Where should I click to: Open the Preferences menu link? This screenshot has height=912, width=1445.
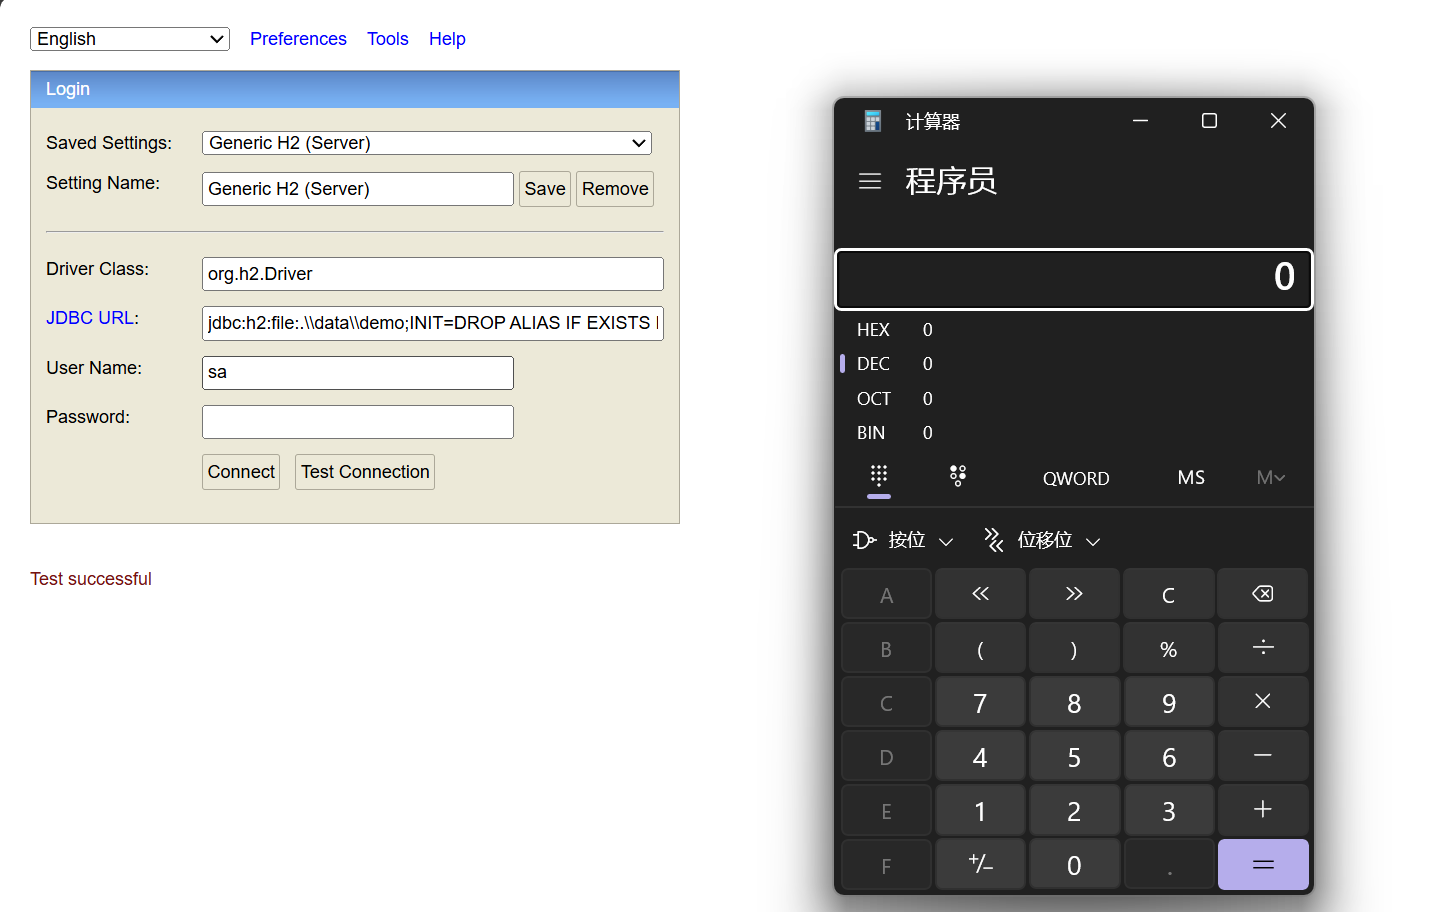click(298, 39)
